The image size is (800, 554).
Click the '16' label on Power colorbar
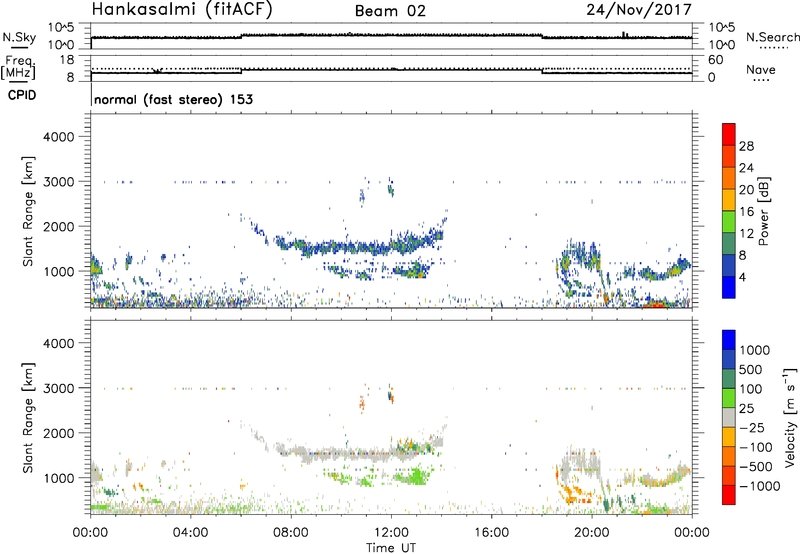746,212
